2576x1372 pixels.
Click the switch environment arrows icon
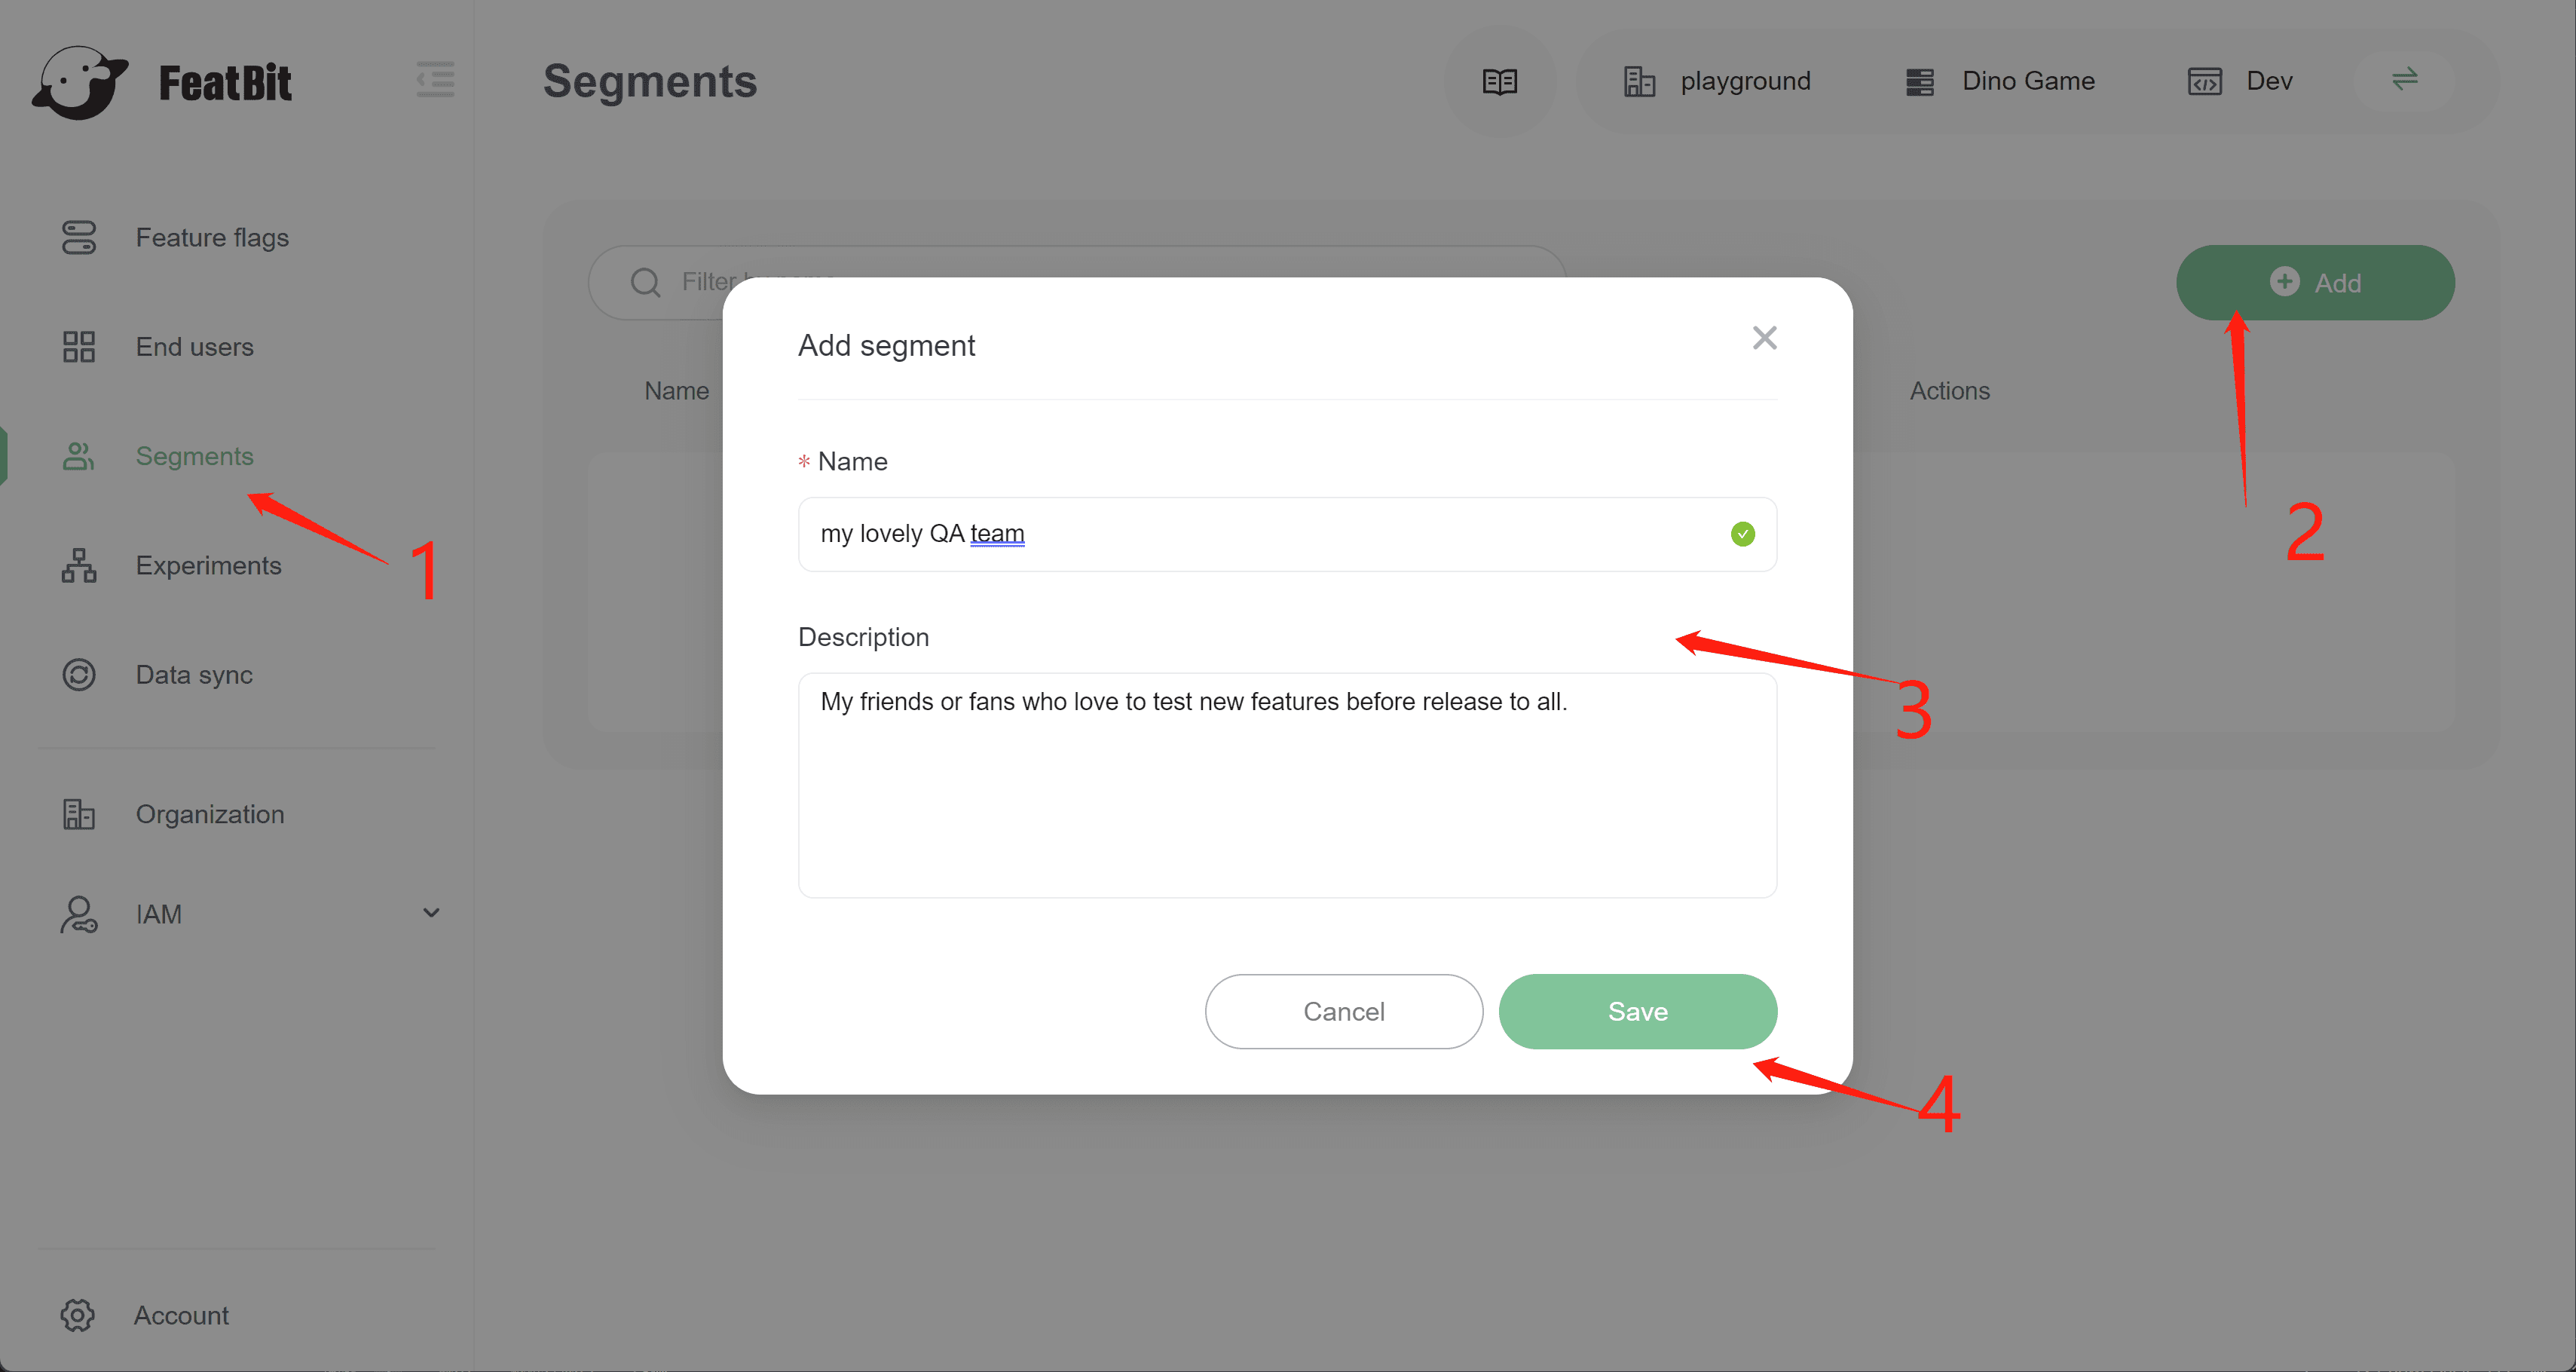tap(2404, 79)
